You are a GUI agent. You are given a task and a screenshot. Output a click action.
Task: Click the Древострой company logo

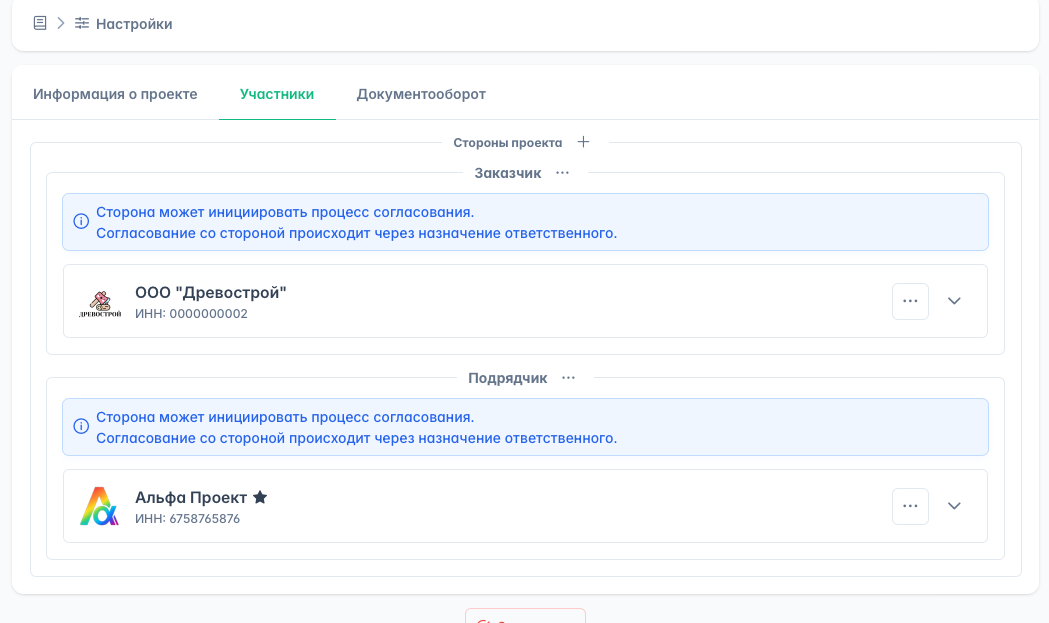[100, 303]
